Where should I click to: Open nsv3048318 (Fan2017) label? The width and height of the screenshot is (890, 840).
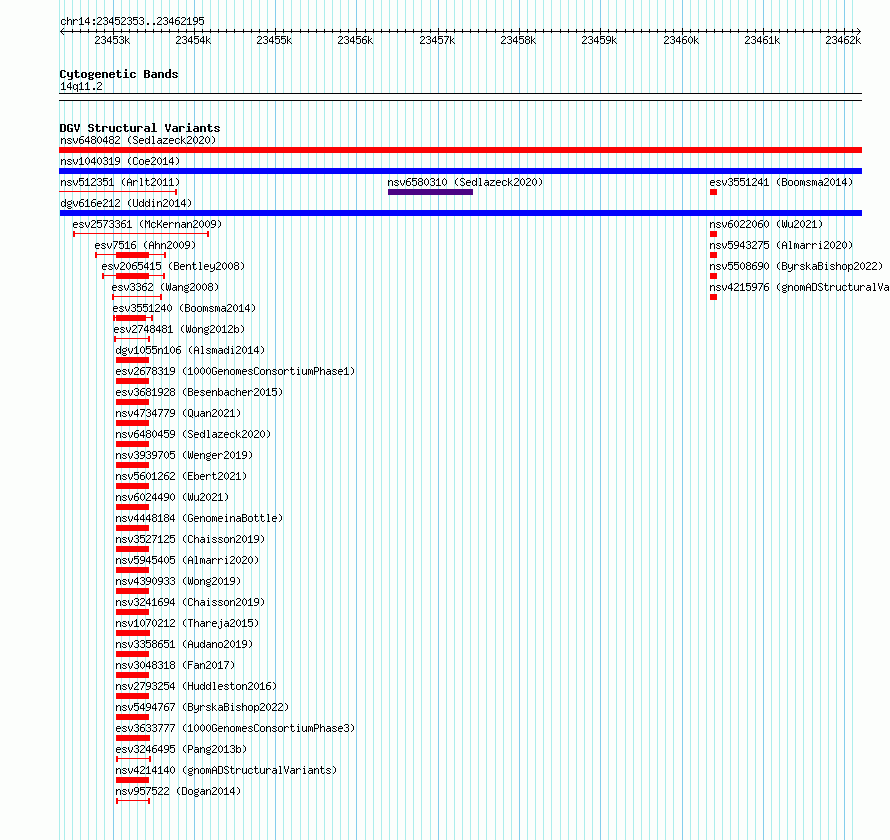pyautogui.click(x=175, y=665)
